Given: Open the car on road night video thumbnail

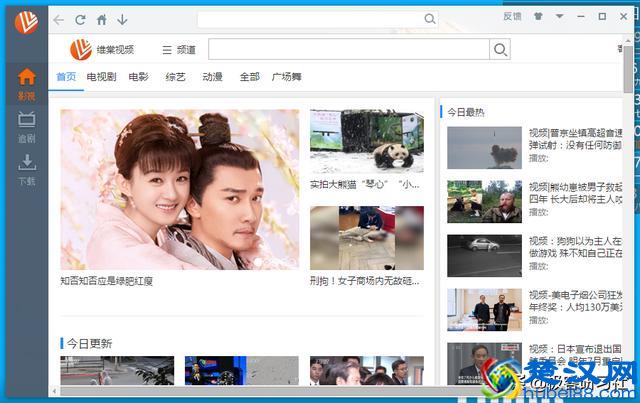Looking at the screenshot, I should tap(484, 256).
